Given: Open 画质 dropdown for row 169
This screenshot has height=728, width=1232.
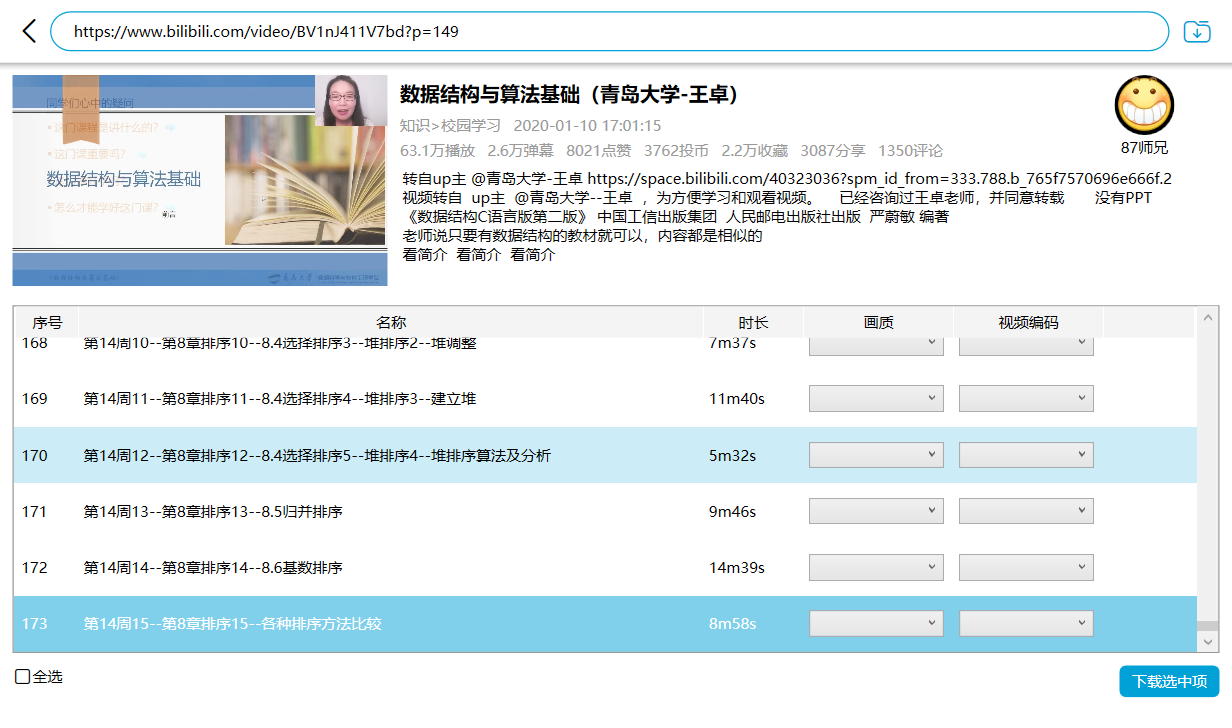Looking at the screenshot, I should [876, 399].
